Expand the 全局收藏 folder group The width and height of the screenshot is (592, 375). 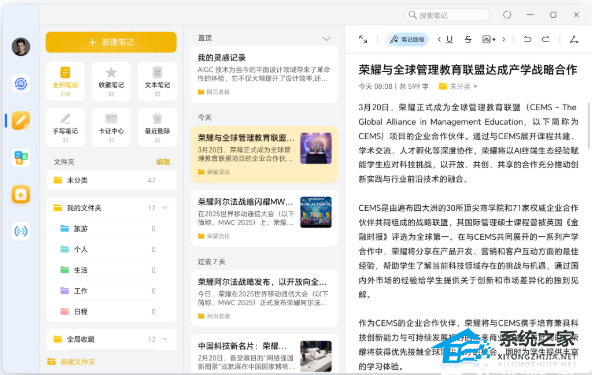165,339
